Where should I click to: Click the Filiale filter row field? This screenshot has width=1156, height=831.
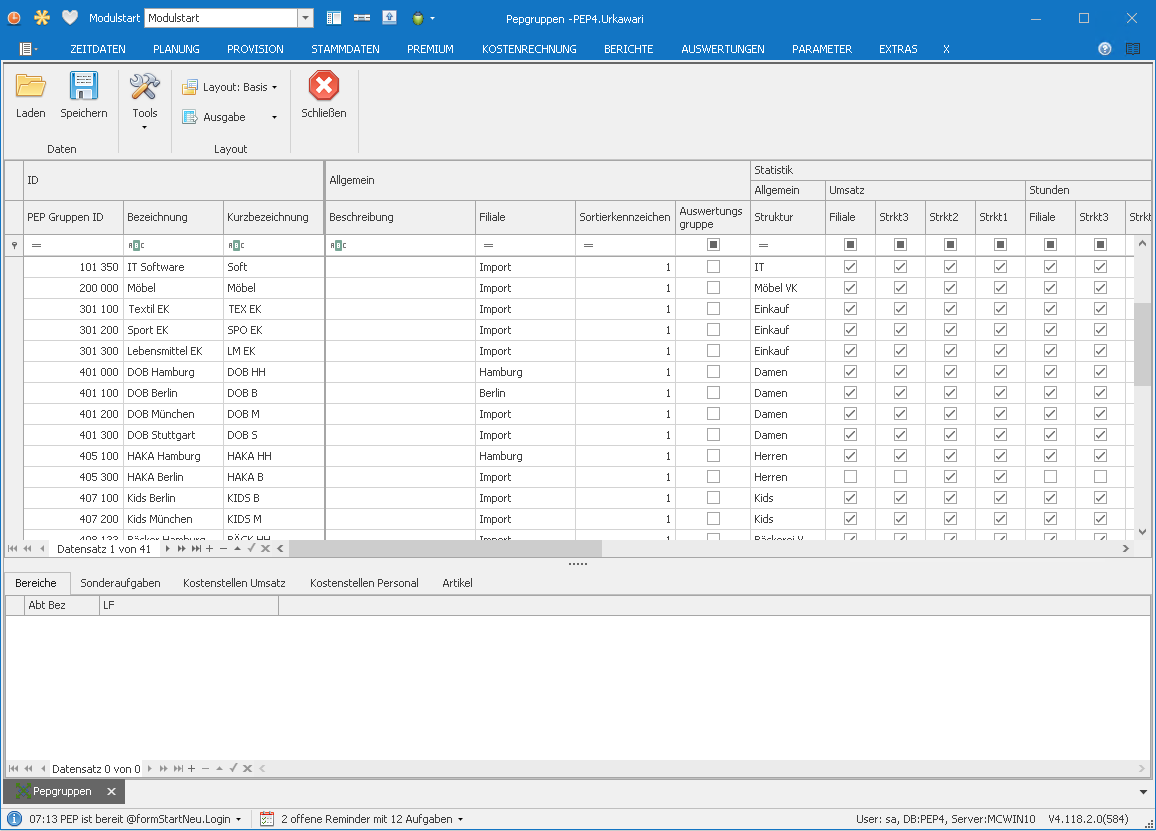tap(525, 245)
